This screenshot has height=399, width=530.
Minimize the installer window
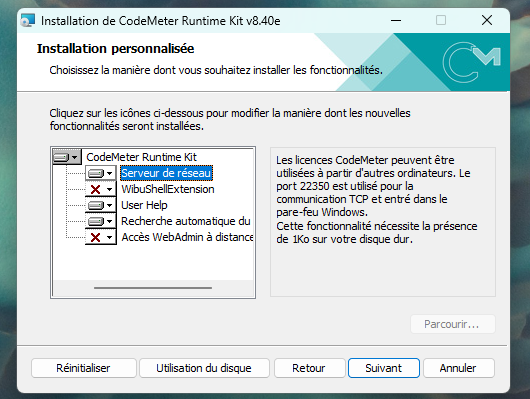[396, 21]
